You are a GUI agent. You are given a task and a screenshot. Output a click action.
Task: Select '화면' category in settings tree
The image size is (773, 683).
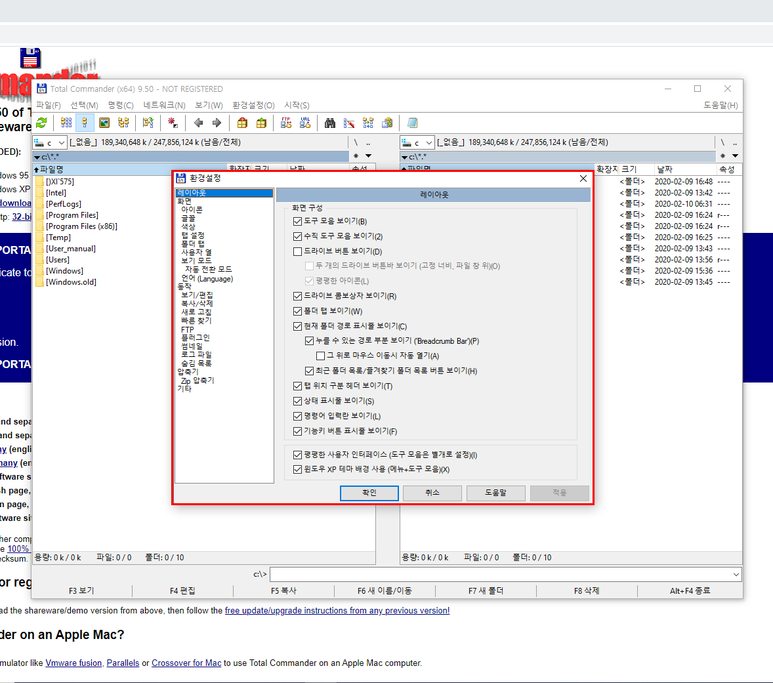[184, 201]
